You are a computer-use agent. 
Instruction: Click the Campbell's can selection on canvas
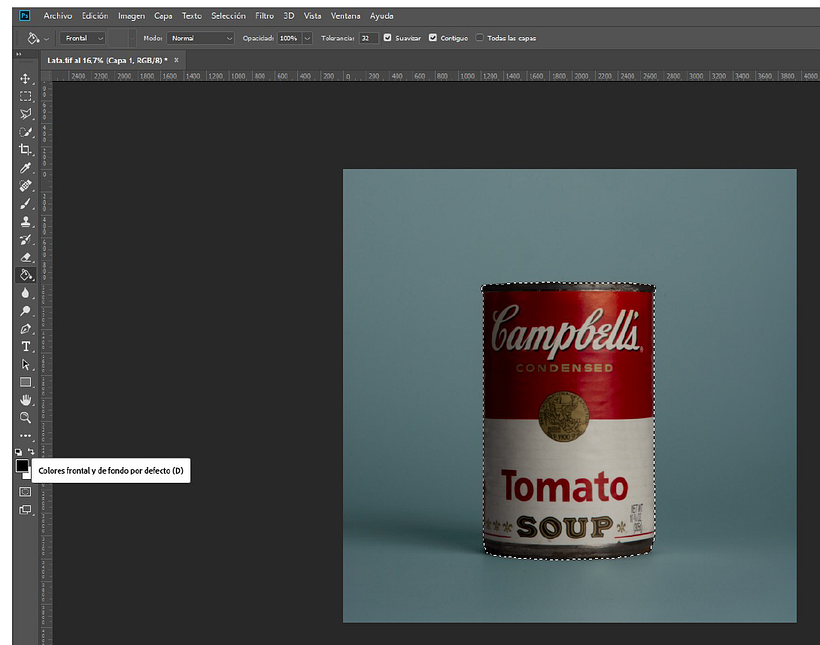click(x=568, y=420)
